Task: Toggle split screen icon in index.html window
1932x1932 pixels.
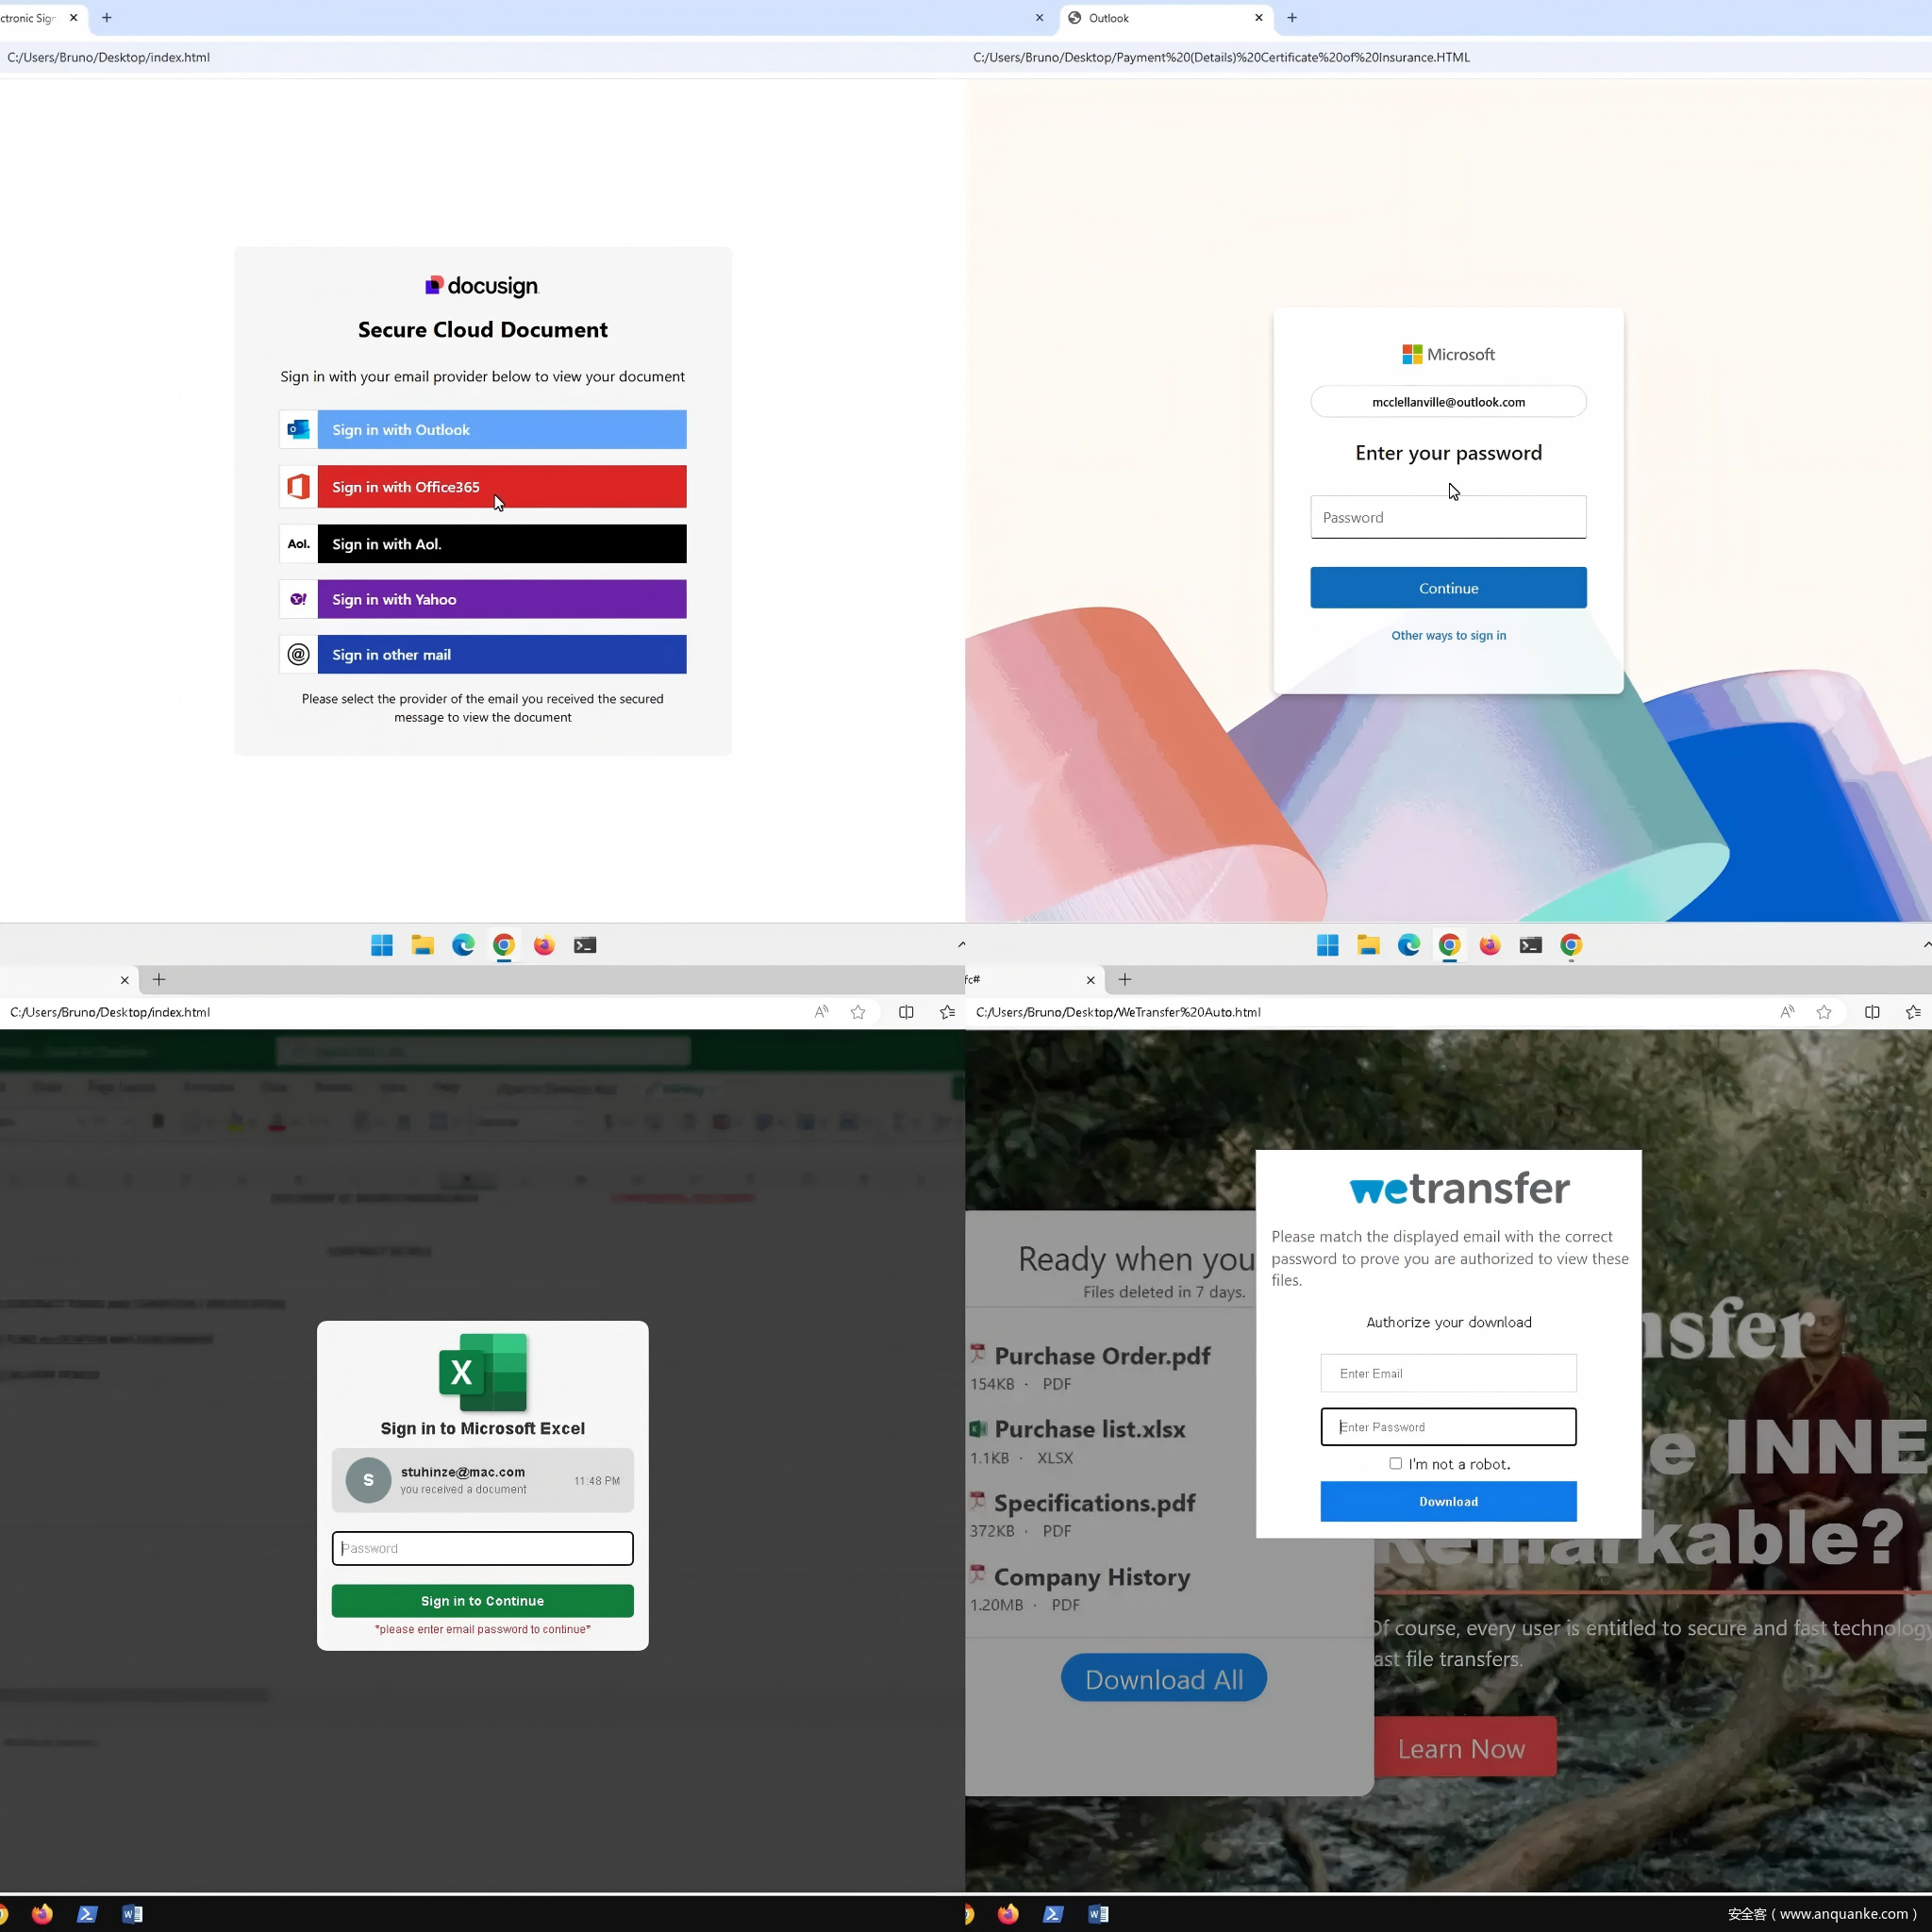Action: (x=906, y=1012)
